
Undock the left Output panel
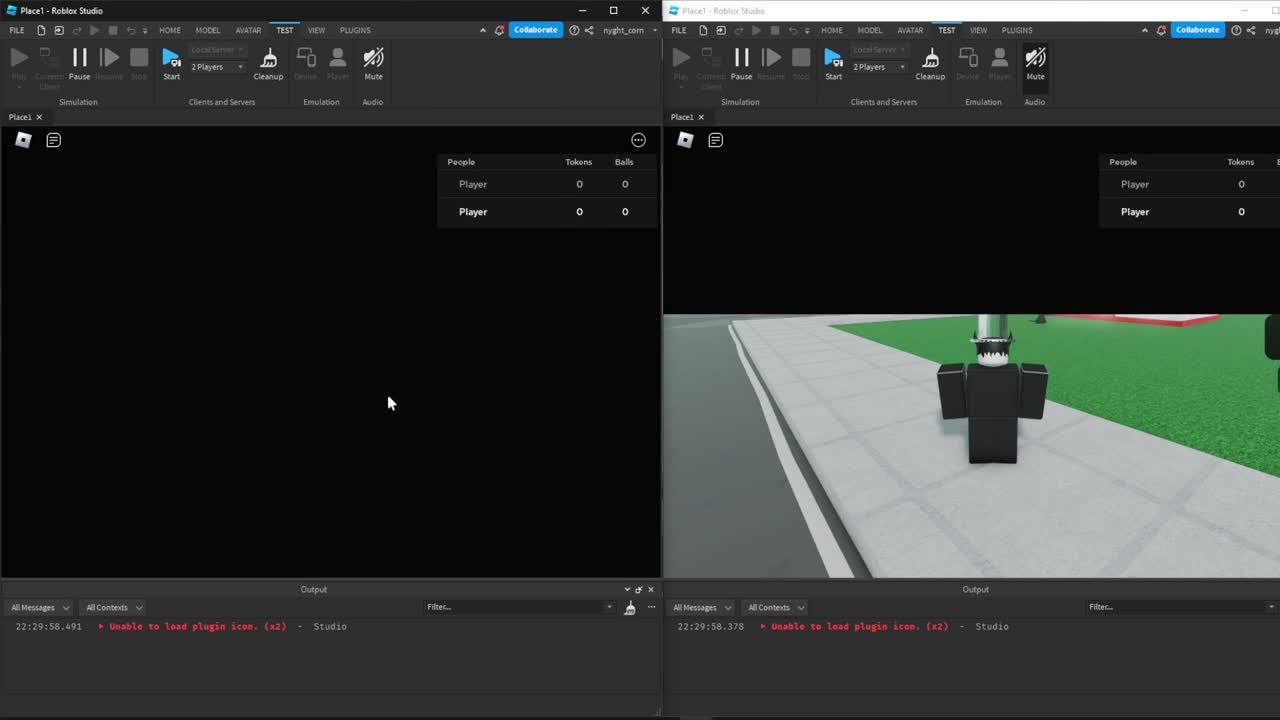[639, 589]
